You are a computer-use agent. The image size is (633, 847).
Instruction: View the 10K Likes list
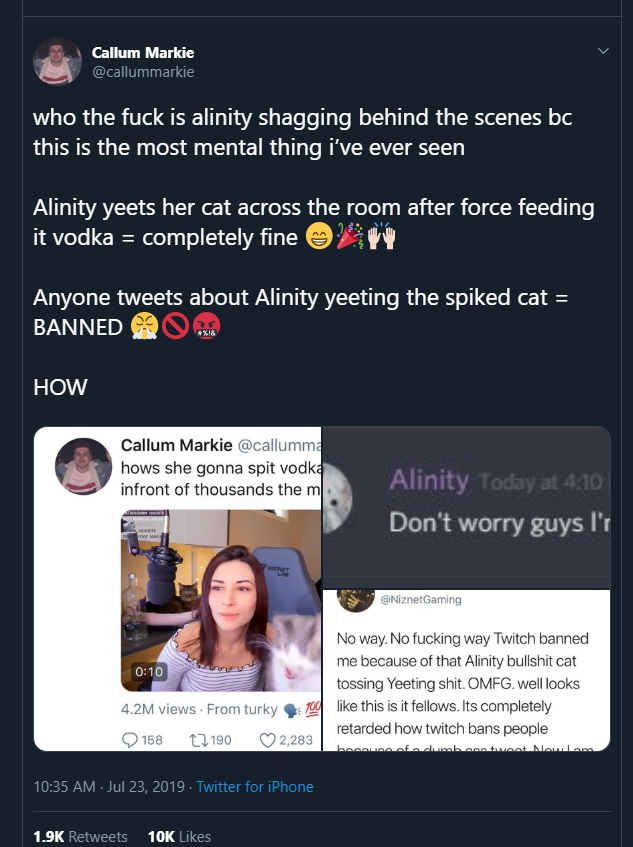[179, 836]
